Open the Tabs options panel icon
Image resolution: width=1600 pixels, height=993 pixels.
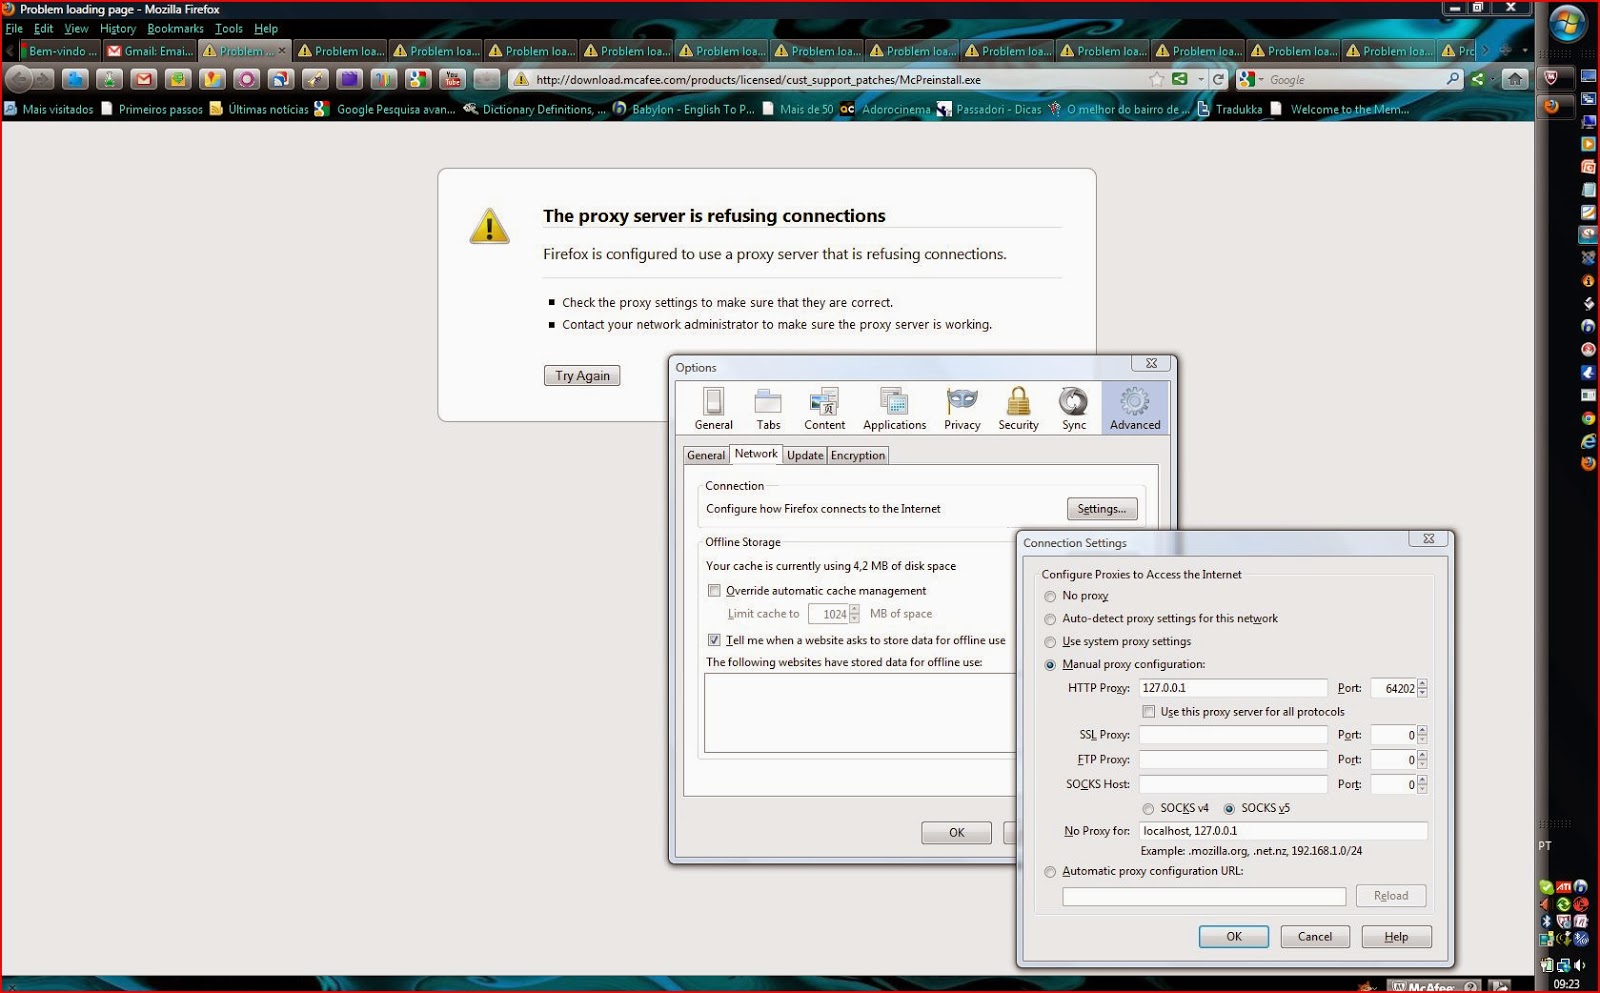click(x=768, y=409)
